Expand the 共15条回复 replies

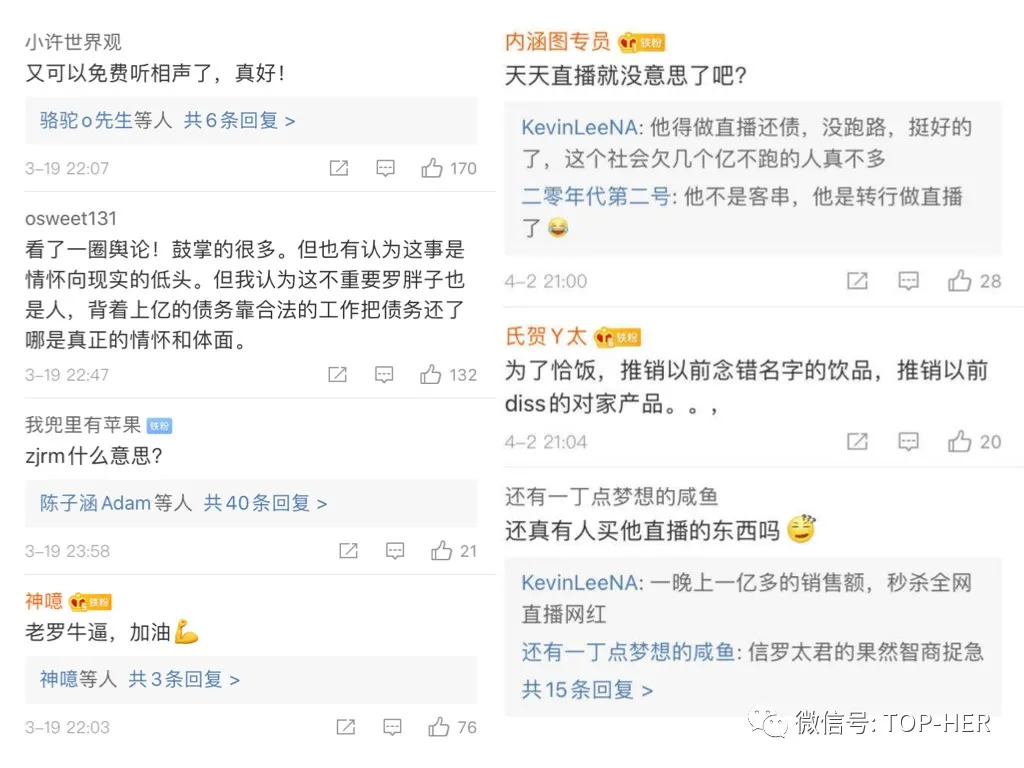587,690
